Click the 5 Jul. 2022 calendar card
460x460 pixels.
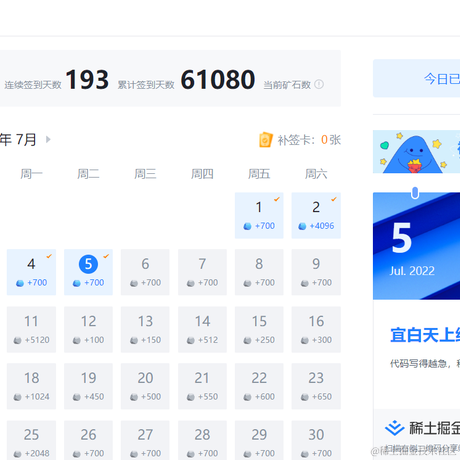[417, 246]
